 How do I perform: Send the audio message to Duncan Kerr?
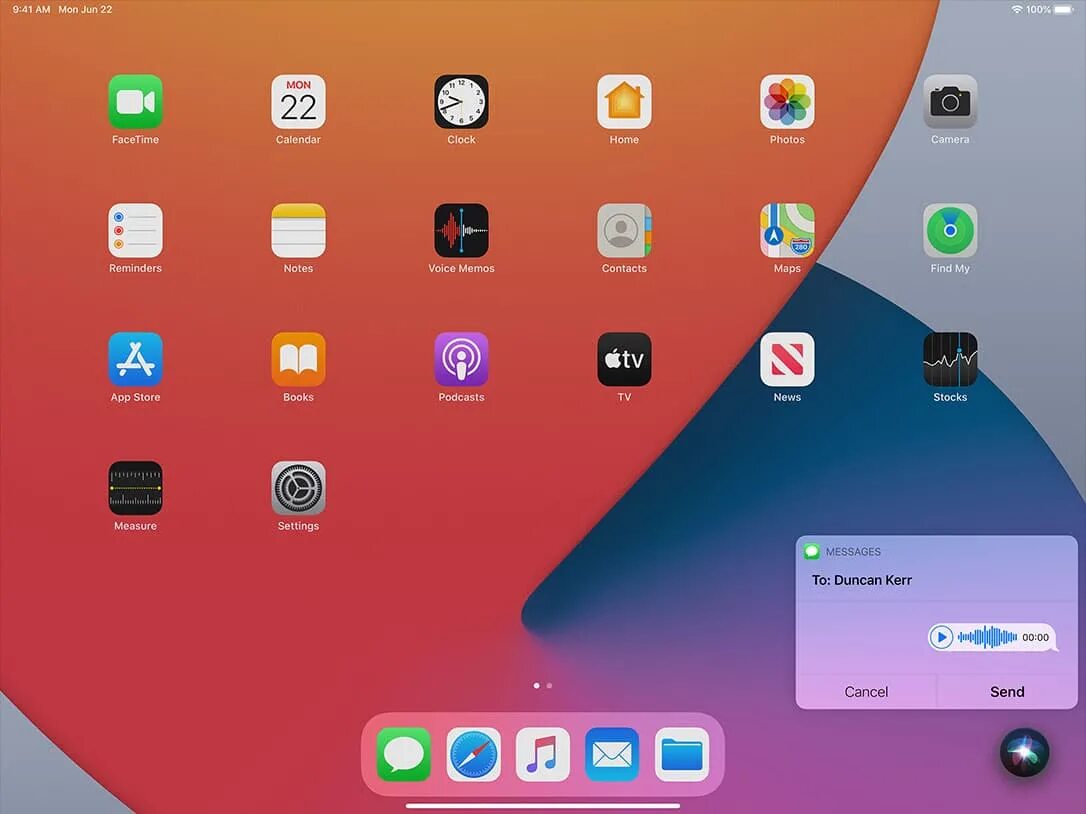1007,691
